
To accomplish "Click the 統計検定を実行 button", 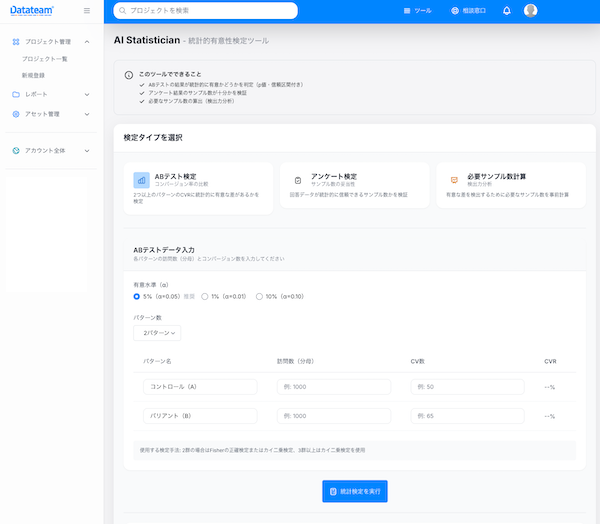I will coord(354,491).
